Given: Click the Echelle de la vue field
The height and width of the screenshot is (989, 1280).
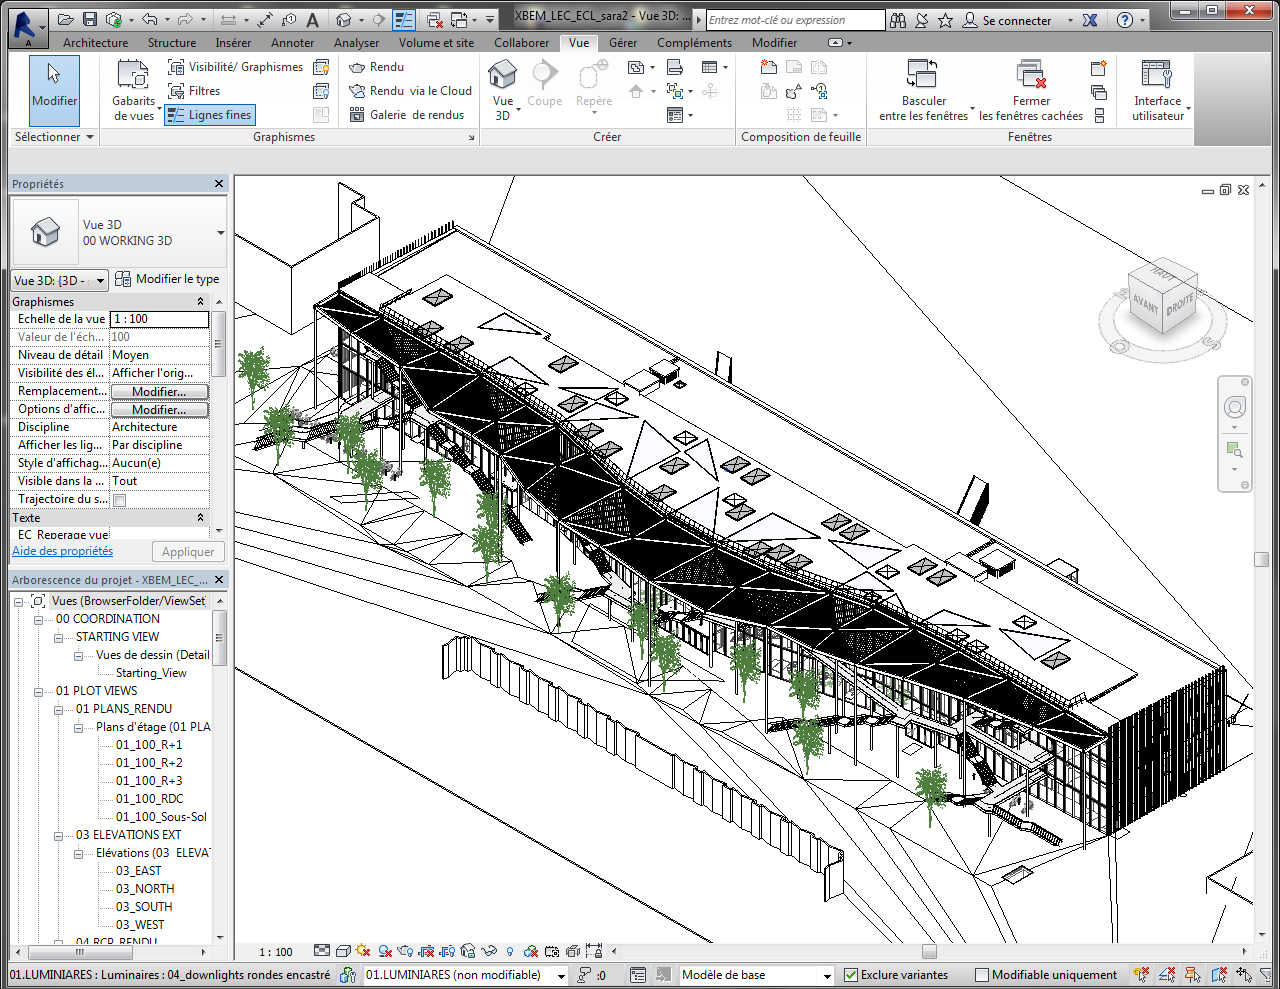Looking at the screenshot, I should [159, 319].
